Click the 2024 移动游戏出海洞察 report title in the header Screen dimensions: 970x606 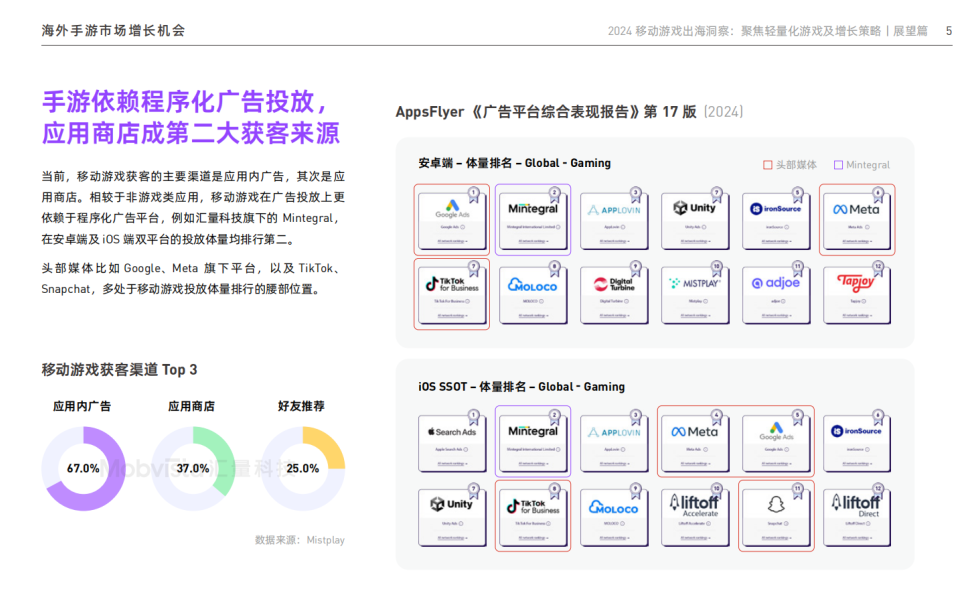click(x=768, y=31)
